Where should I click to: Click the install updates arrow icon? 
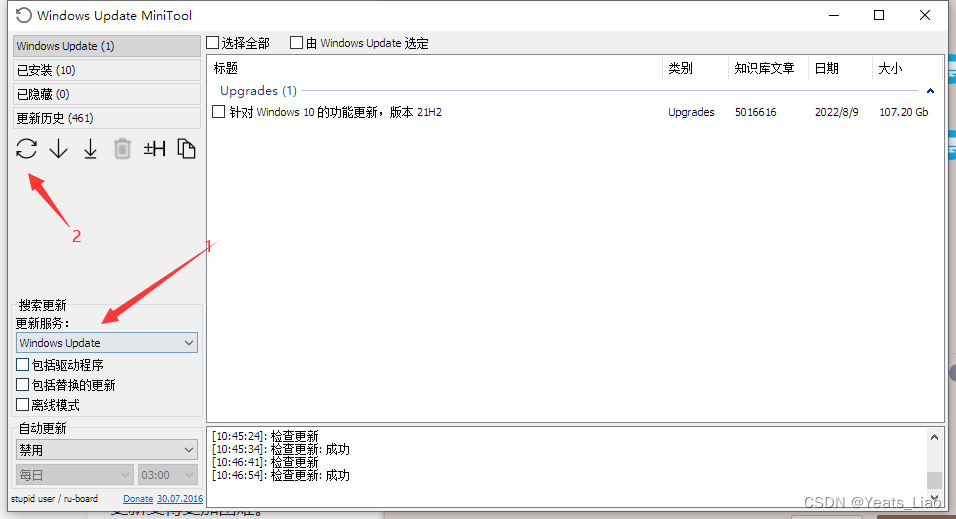pos(90,149)
